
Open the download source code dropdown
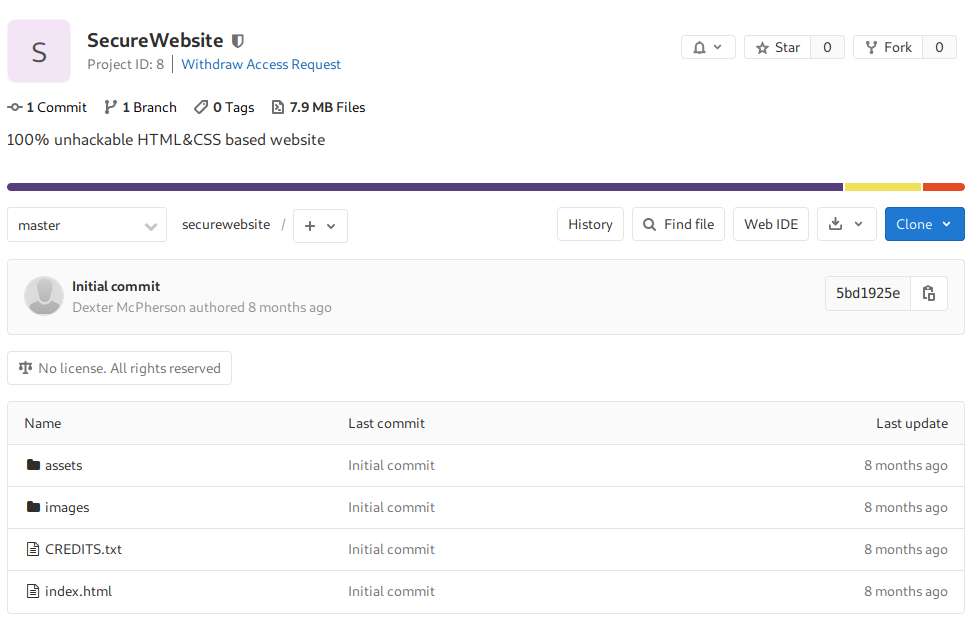(846, 224)
